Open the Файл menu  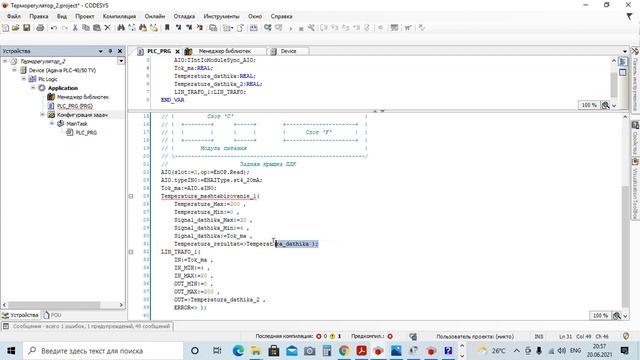(14, 16)
